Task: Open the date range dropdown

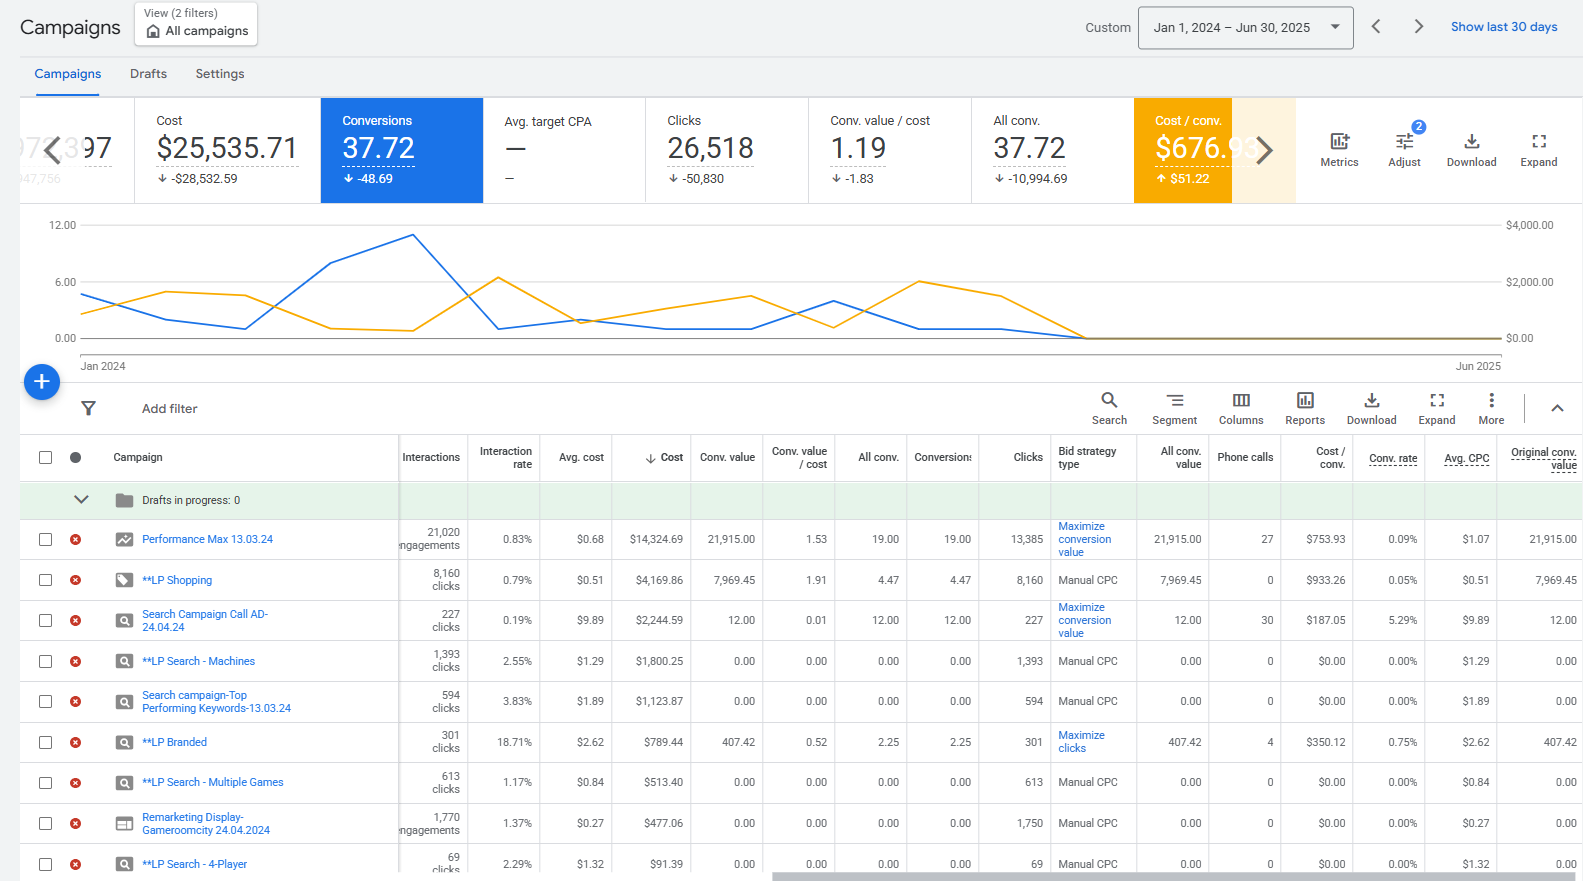Action: 1245,28
